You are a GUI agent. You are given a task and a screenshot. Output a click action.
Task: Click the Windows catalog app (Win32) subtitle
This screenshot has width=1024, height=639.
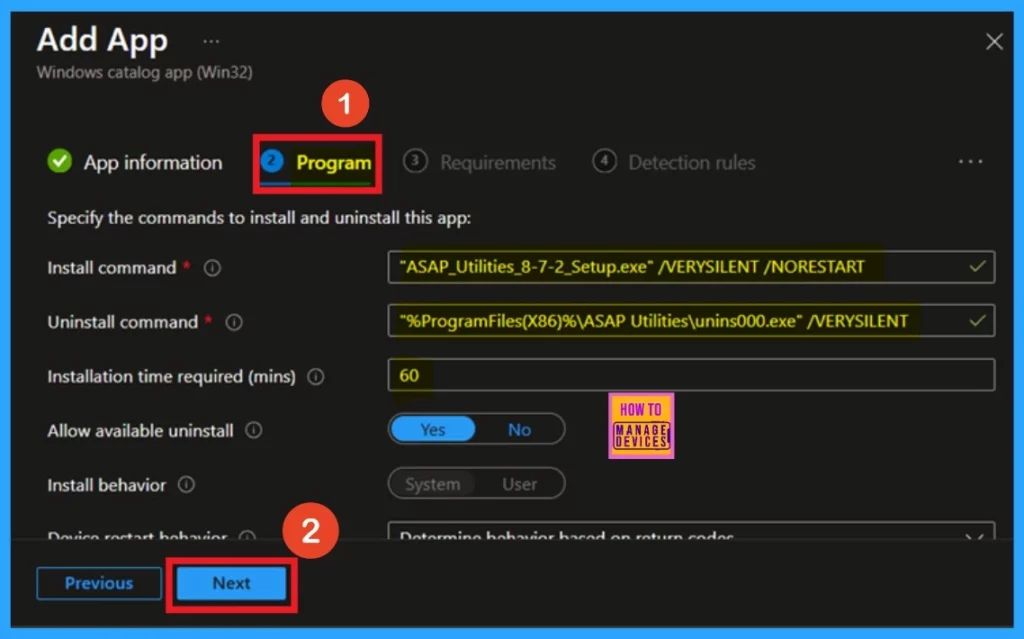point(144,72)
